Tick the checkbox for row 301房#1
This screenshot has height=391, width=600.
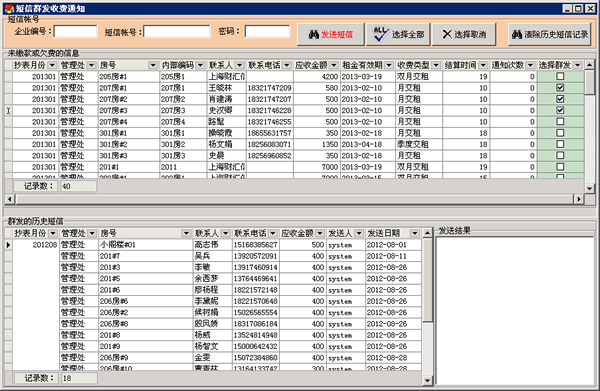[560, 133]
